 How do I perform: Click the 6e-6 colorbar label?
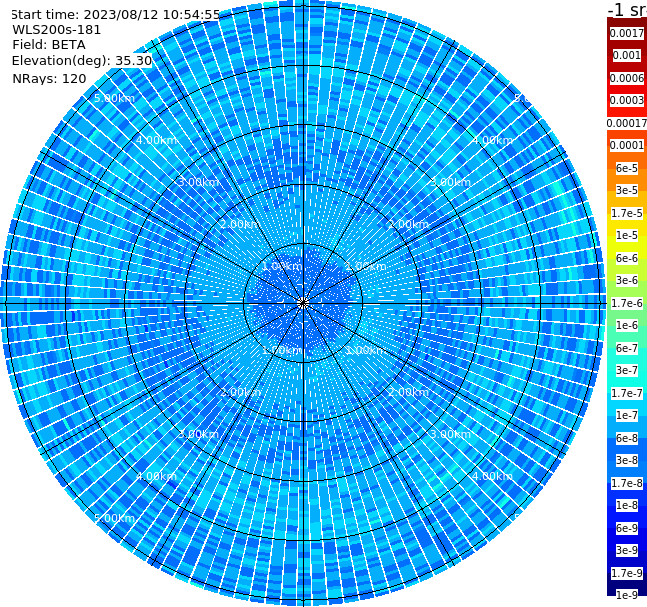coord(627,258)
